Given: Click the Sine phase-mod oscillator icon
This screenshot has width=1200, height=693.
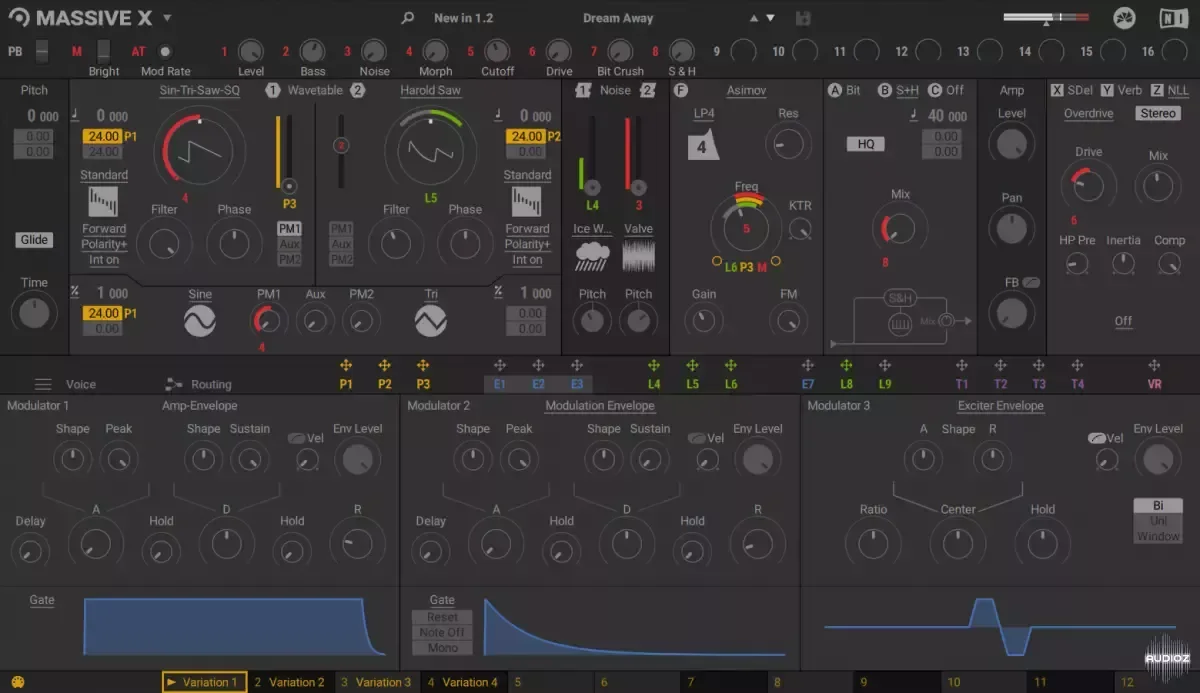Looking at the screenshot, I should coord(200,320).
